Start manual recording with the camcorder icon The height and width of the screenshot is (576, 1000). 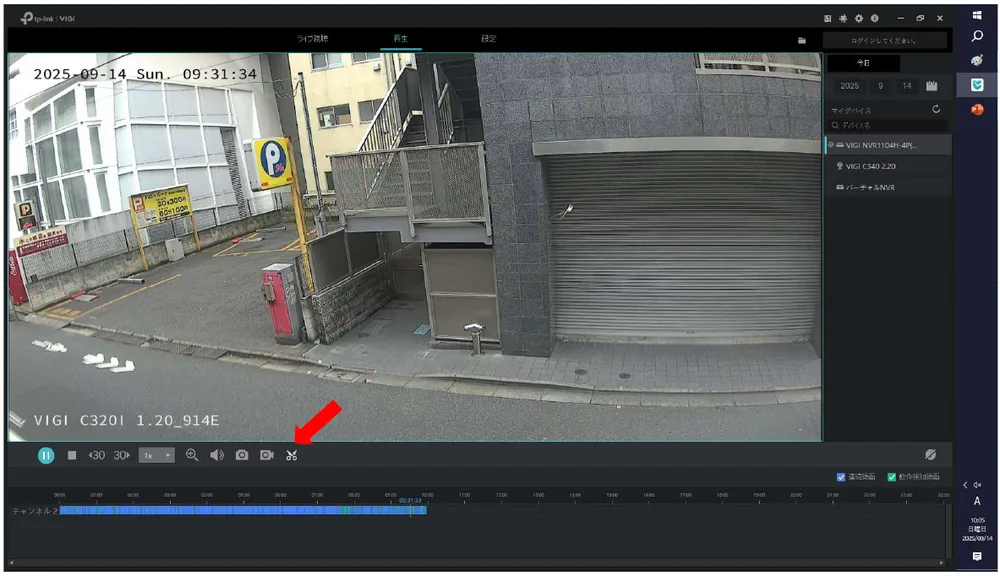point(267,455)
